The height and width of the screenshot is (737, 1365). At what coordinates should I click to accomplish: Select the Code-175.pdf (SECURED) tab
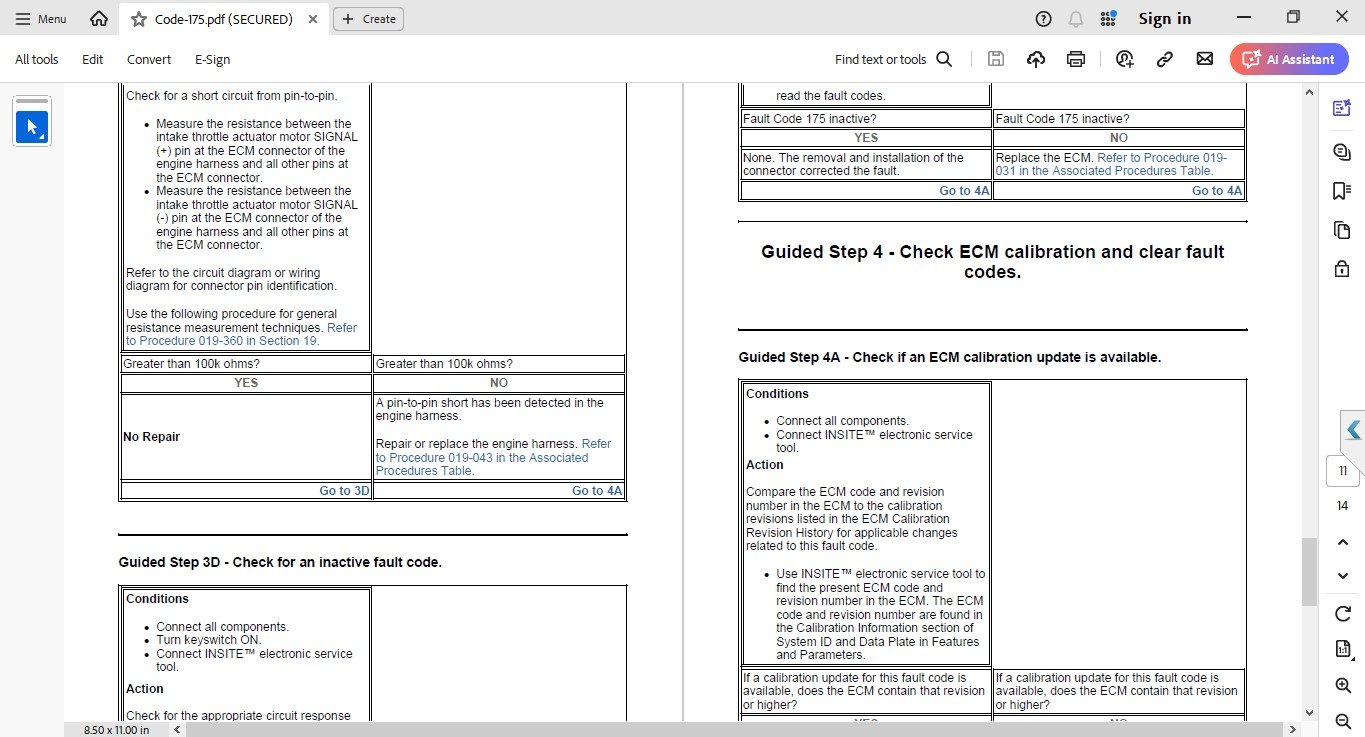click(222, 19)
